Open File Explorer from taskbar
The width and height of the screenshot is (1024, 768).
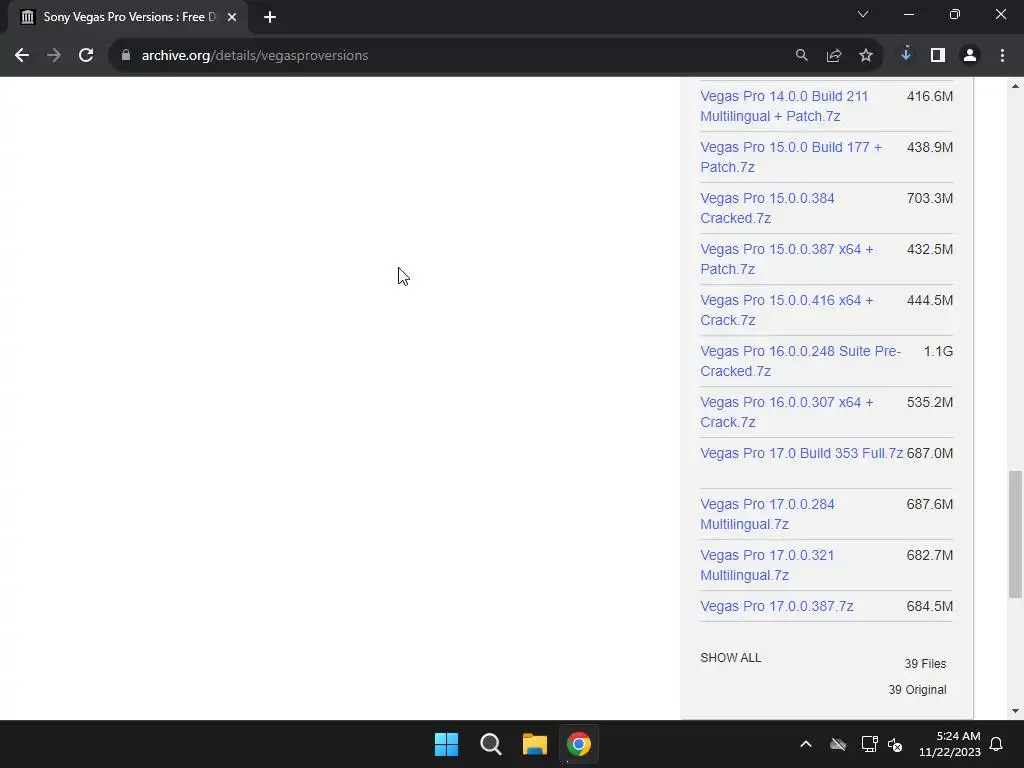(x=534, y=744)
